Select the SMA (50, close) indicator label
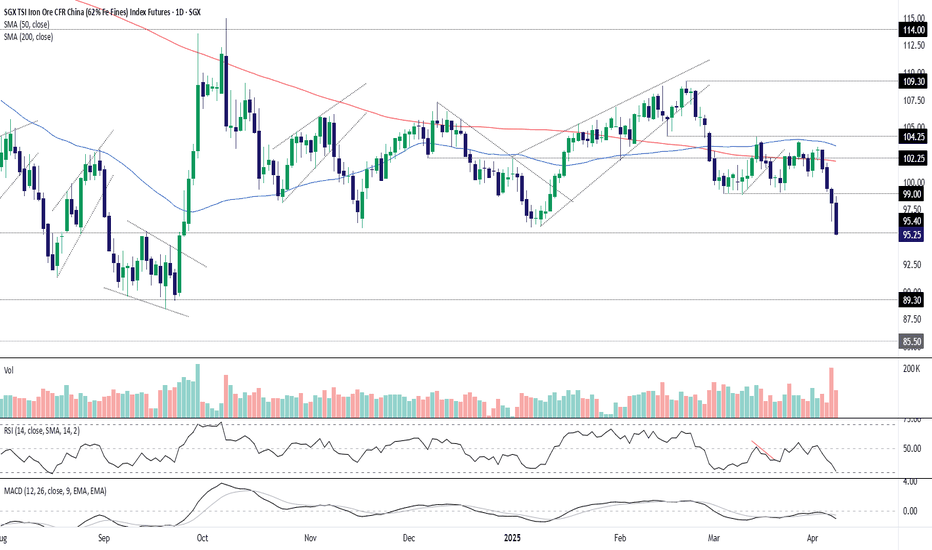Screen dimensions: 932x550 (x=27, y=24)
